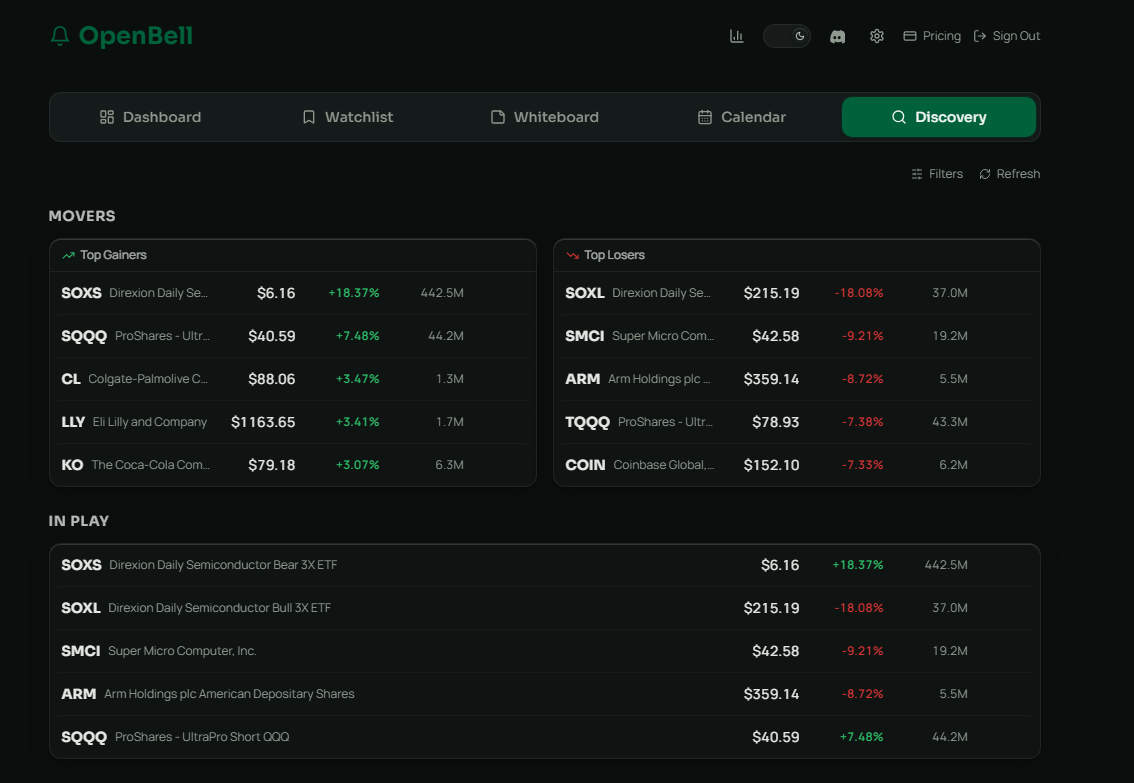Click the Discovery magnifier icon
This screenshot has height=783, width=1134.
click(899, 117)
